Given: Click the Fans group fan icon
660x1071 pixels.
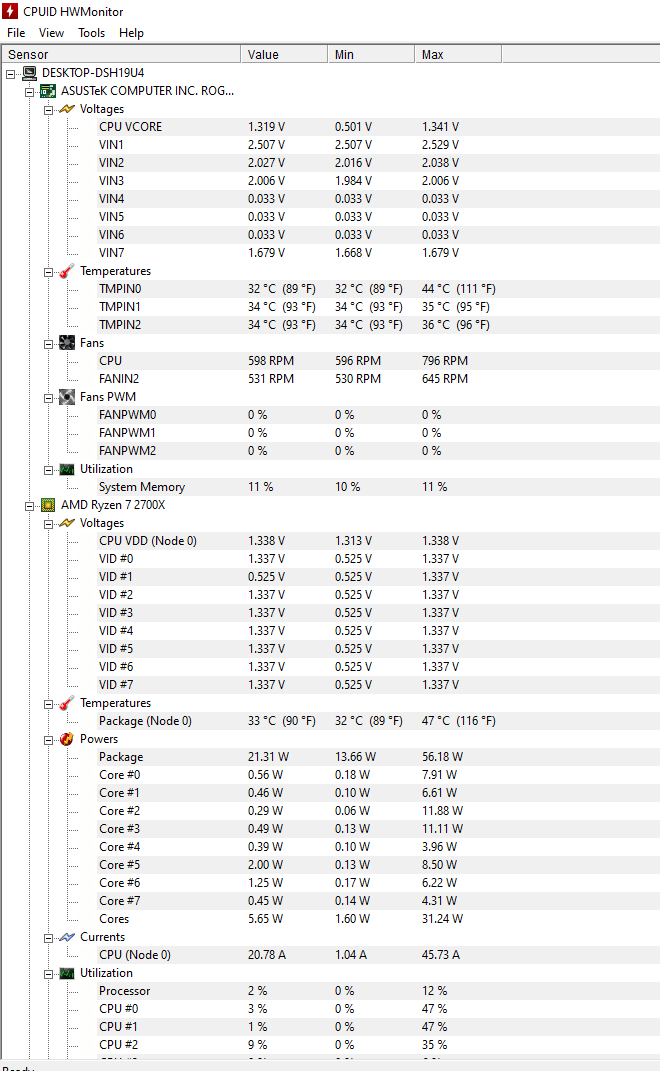Looking at the screenshot, I should [x=67, y=343].
